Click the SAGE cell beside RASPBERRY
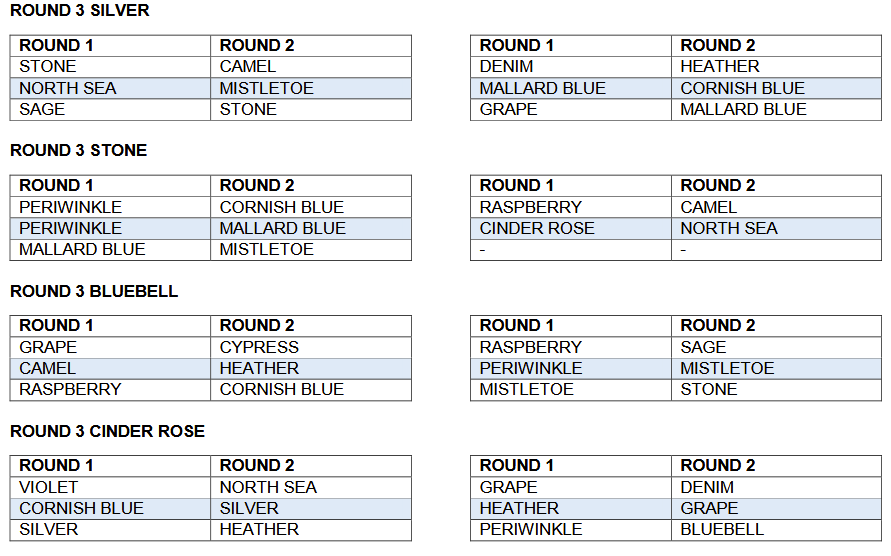This screenshot has height=556, width=891. [703, 347]
